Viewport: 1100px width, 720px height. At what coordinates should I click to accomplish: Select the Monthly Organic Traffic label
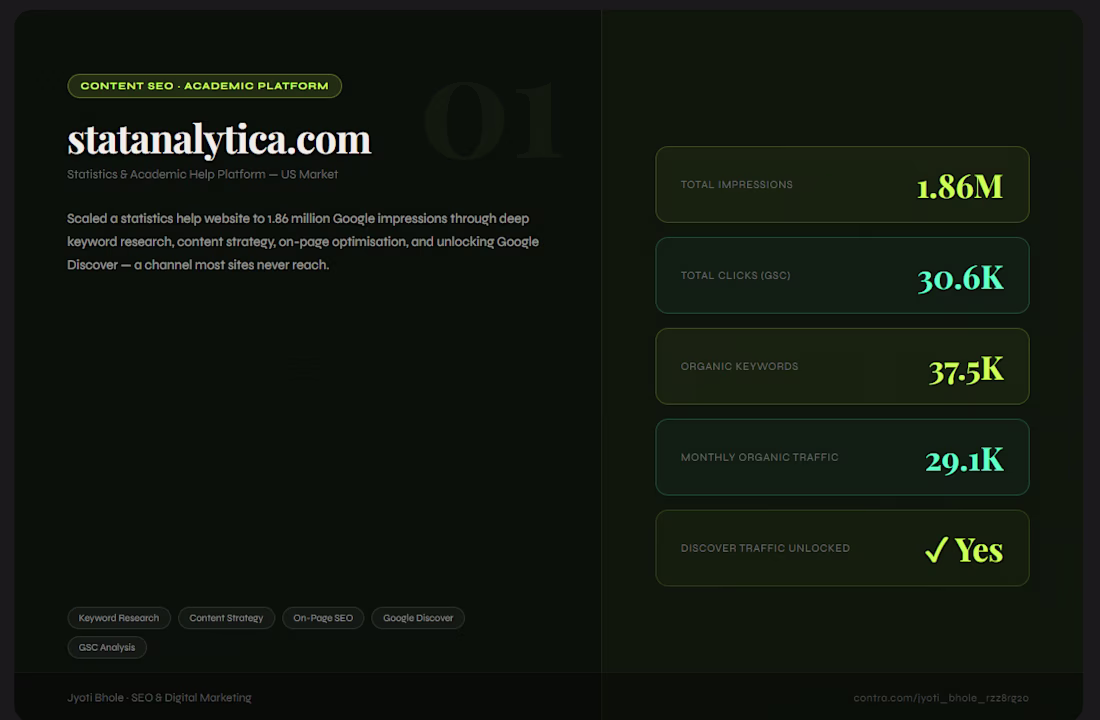[759, 457]
